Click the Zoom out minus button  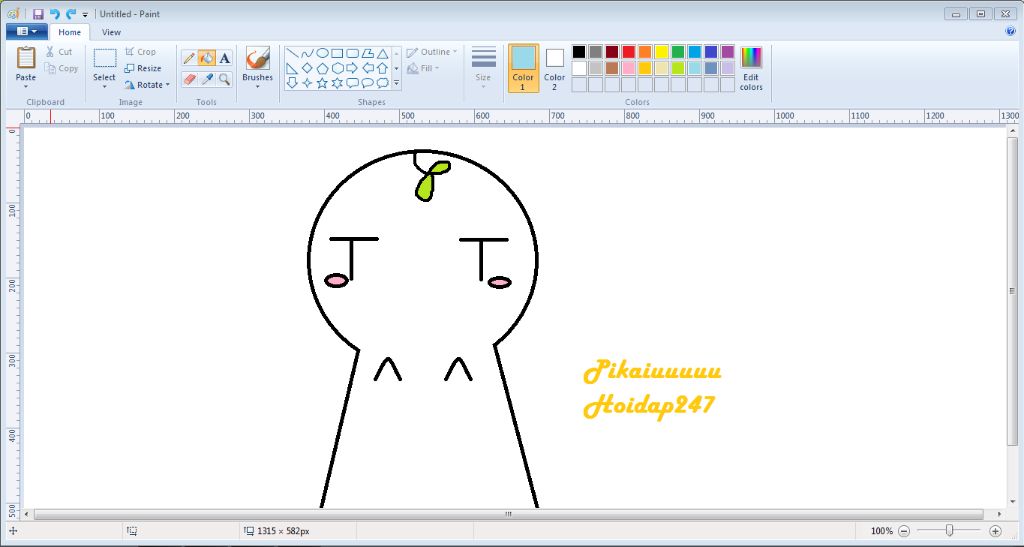pos(904,531)
